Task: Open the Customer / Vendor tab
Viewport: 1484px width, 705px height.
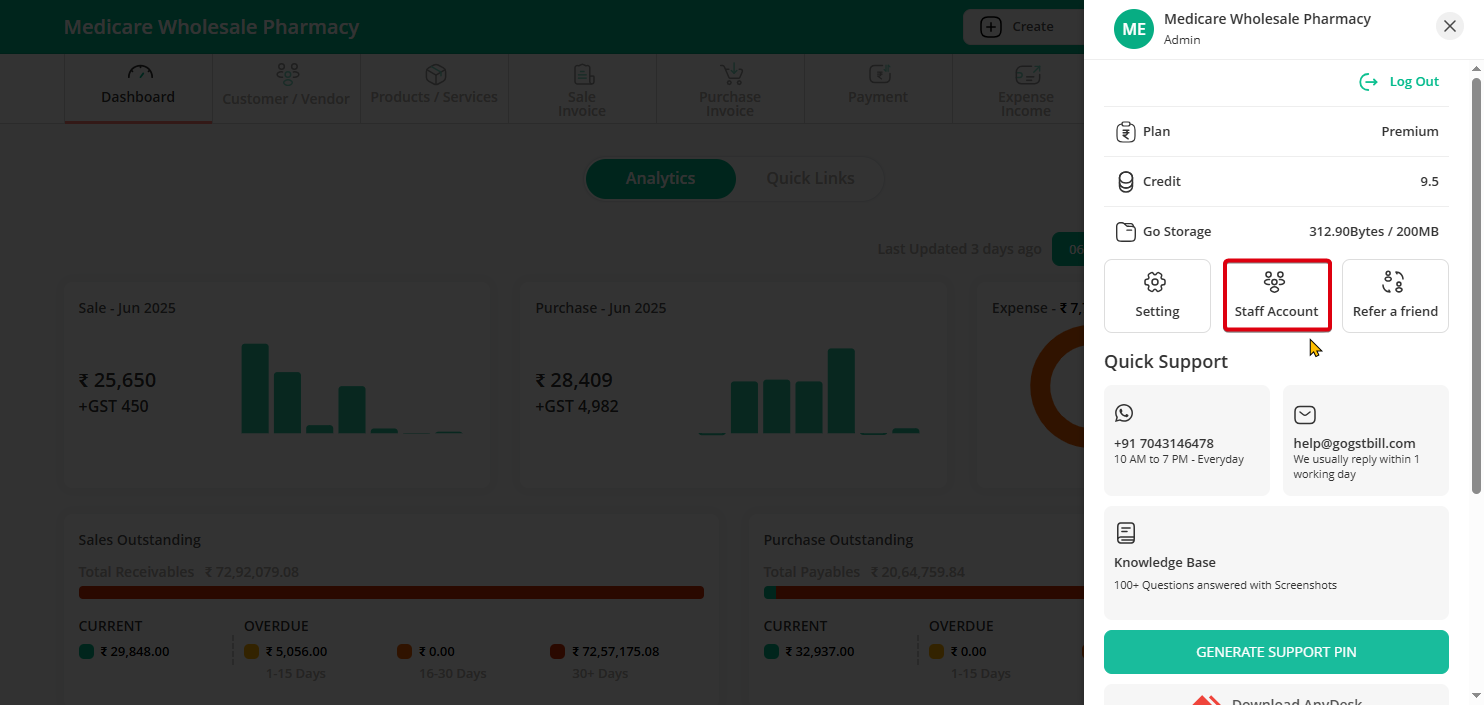Action: coord(286,89)
